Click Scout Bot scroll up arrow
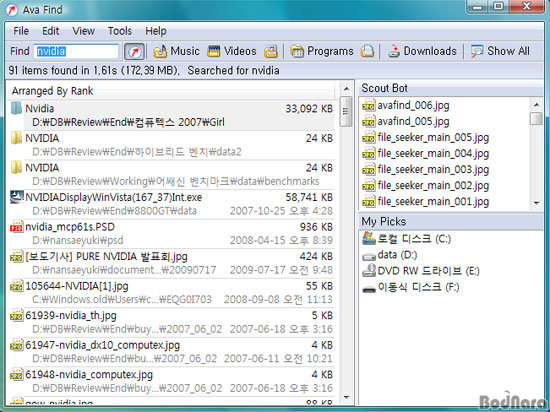This screenshot has width=550, height=412. (536, 104)
